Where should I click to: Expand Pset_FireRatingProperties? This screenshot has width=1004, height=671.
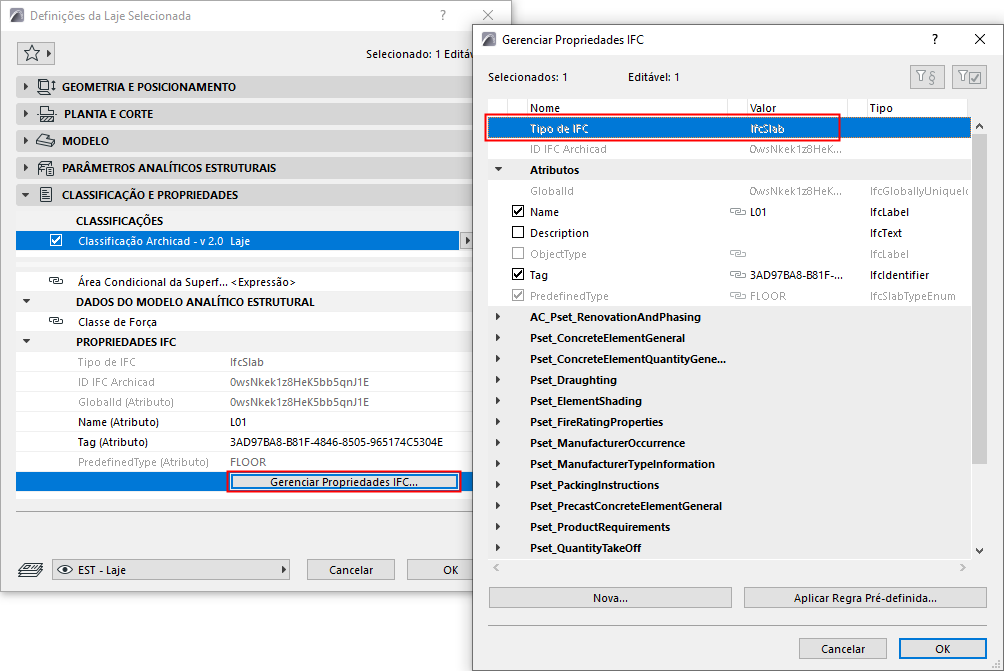[498, 422]
